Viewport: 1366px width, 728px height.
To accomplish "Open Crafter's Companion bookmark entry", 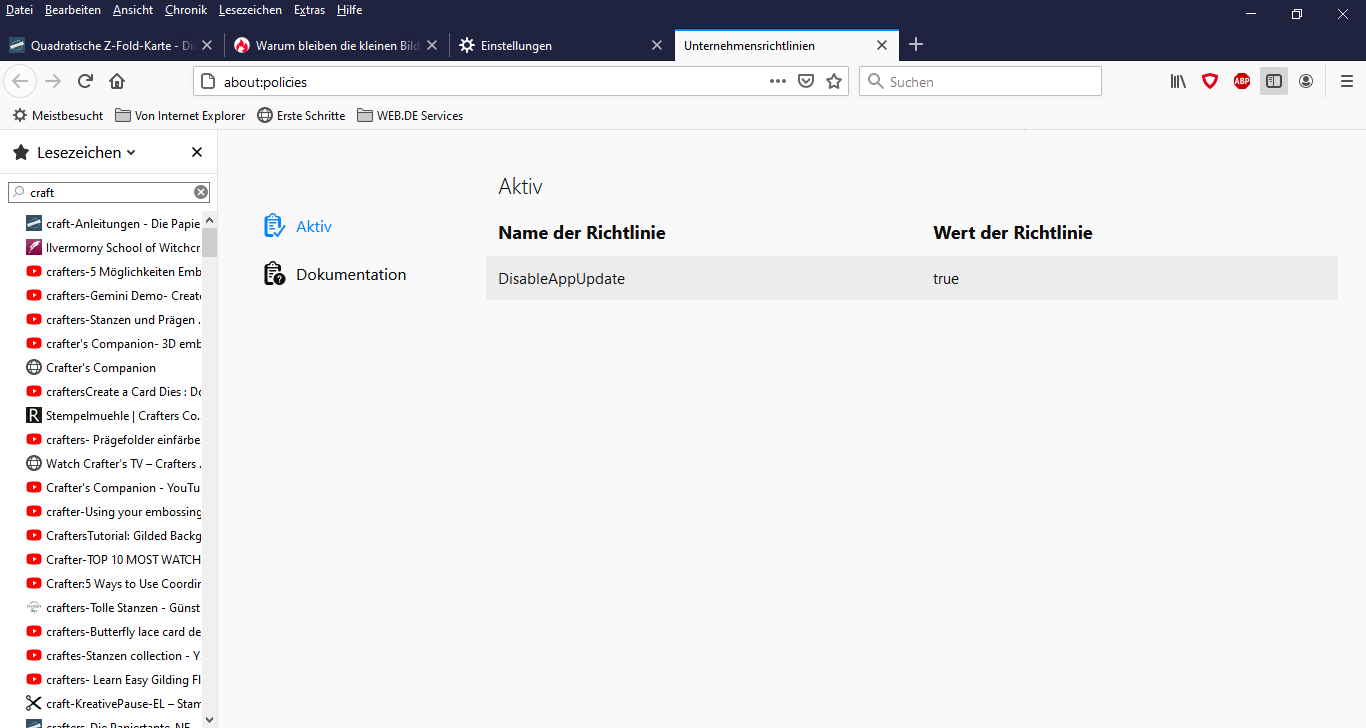I will (x=100, y=367).
